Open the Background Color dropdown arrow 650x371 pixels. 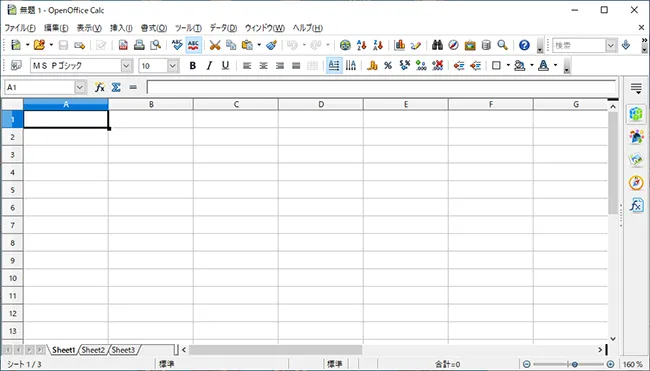[531, 65]
